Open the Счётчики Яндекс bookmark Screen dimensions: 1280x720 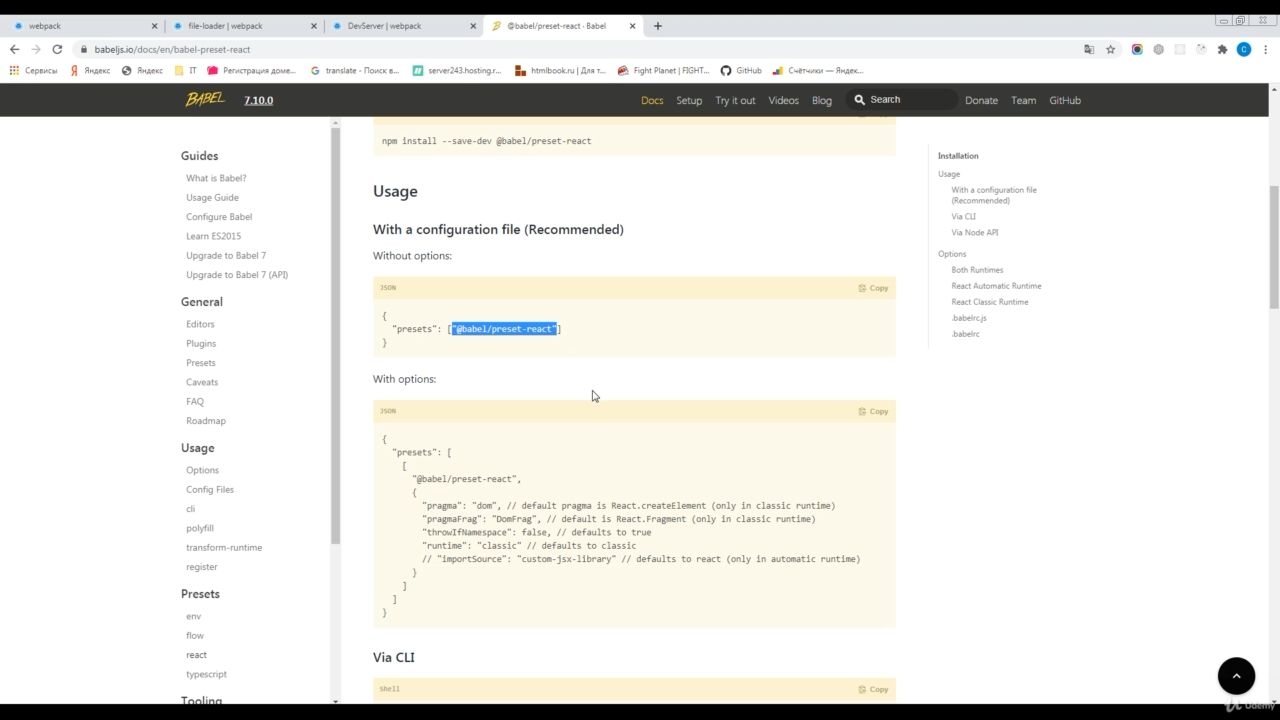point(818,70)
